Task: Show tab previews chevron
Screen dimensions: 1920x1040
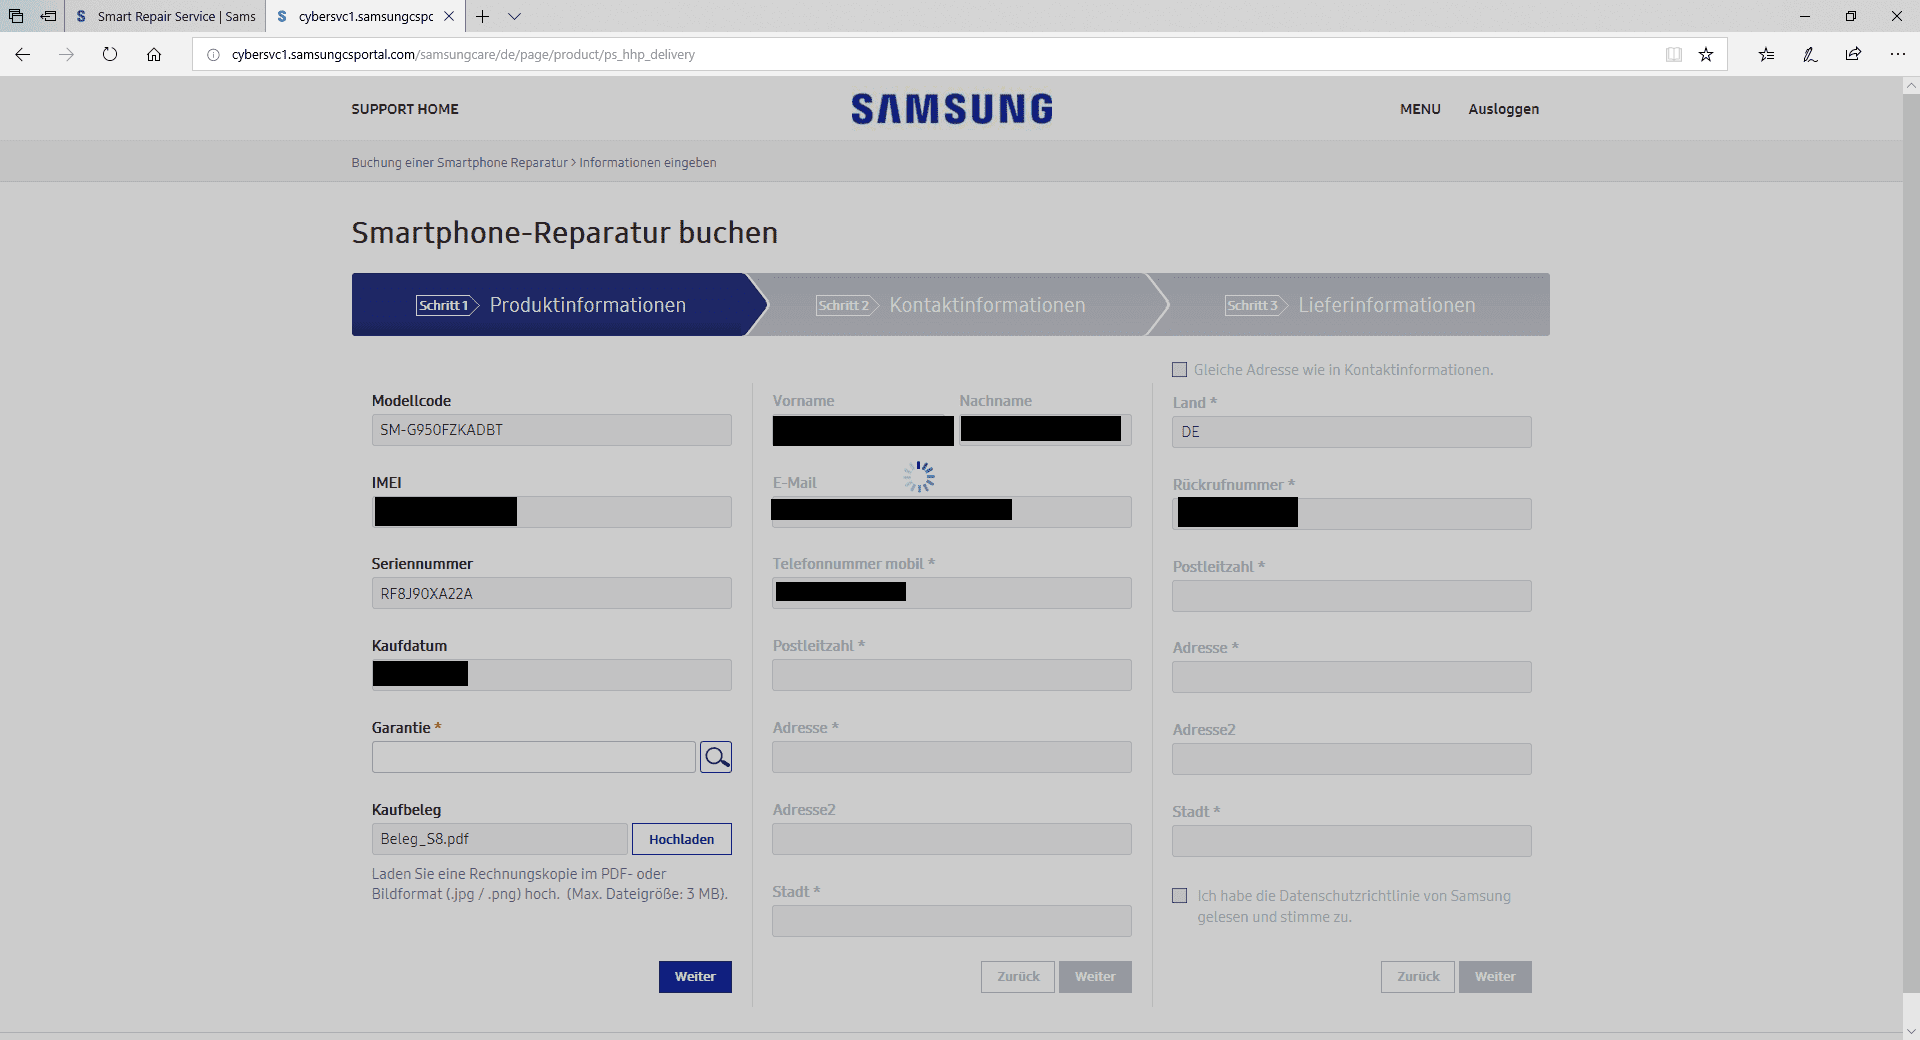Action: point(514,16)
